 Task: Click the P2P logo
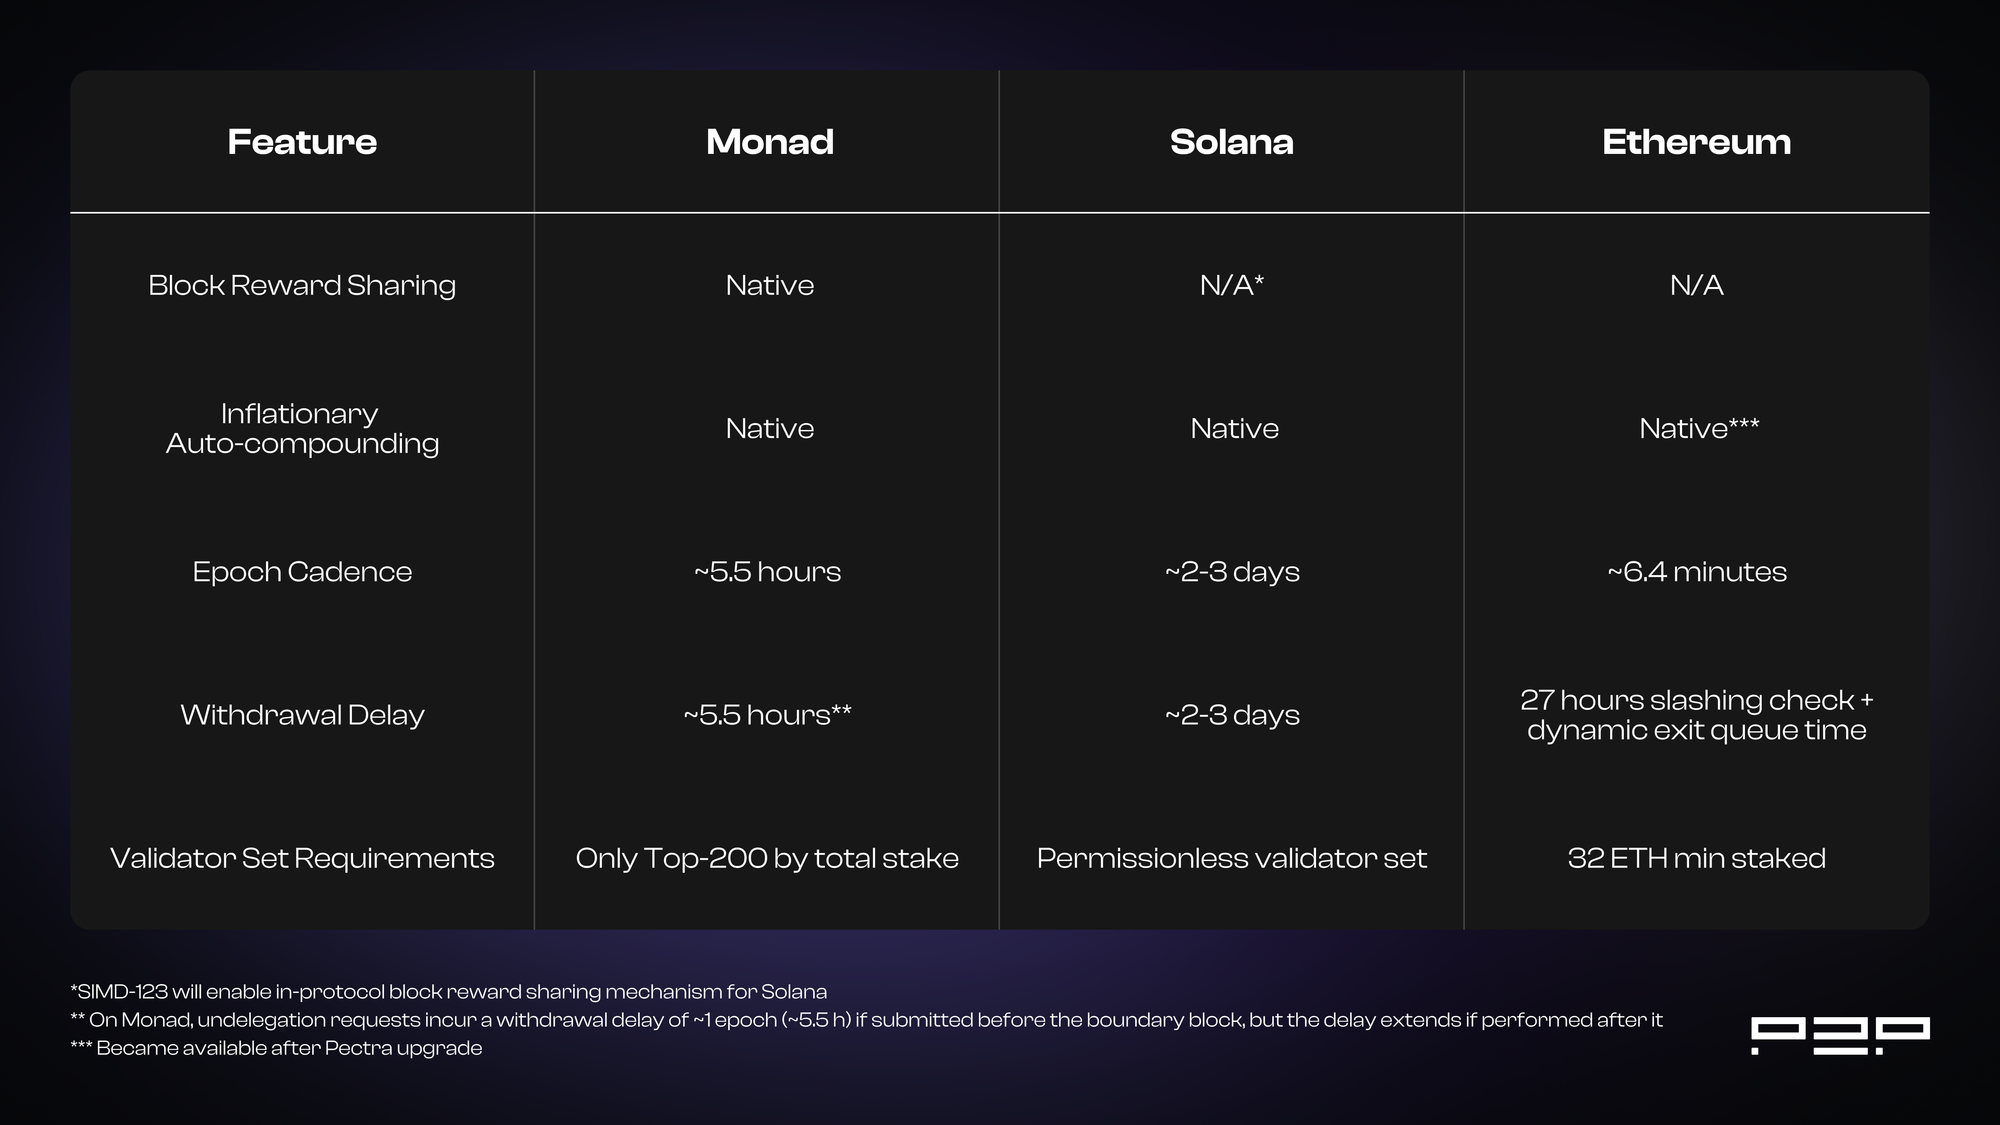[1839, 1035]
